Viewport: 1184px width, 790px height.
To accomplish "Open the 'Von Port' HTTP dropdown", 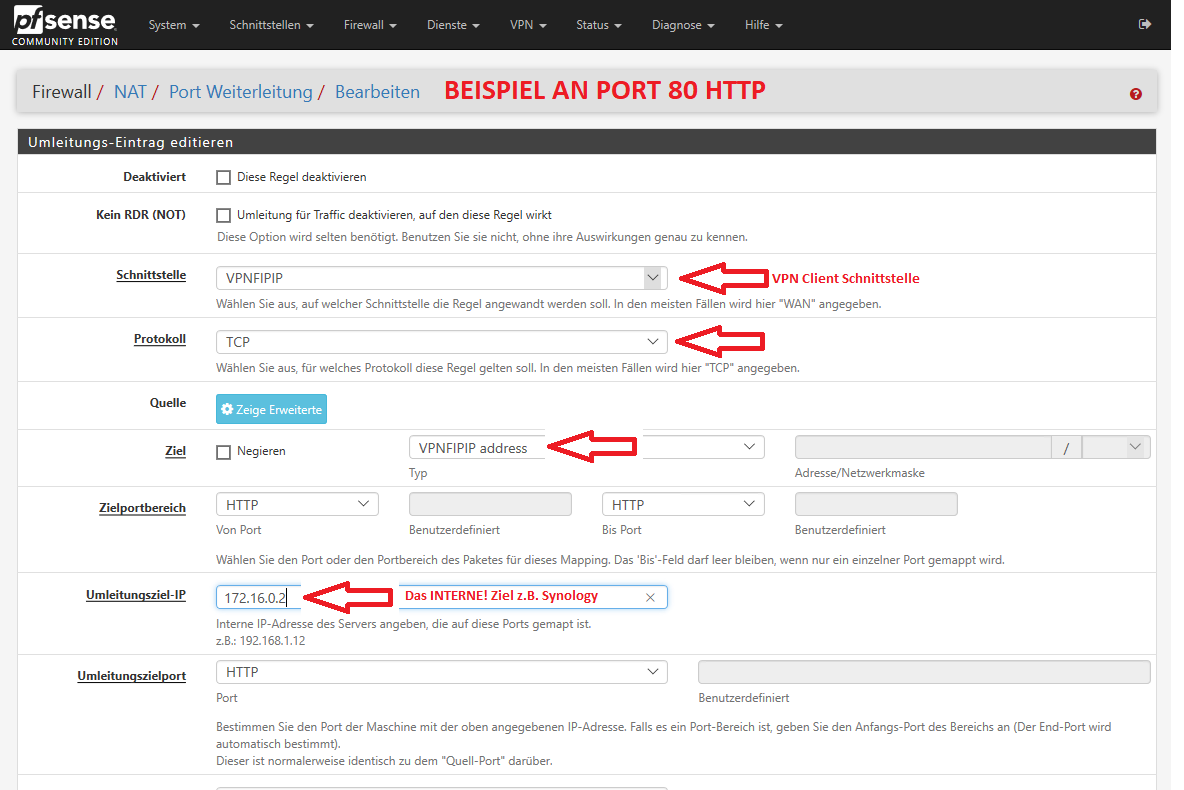I will (297, 505).
